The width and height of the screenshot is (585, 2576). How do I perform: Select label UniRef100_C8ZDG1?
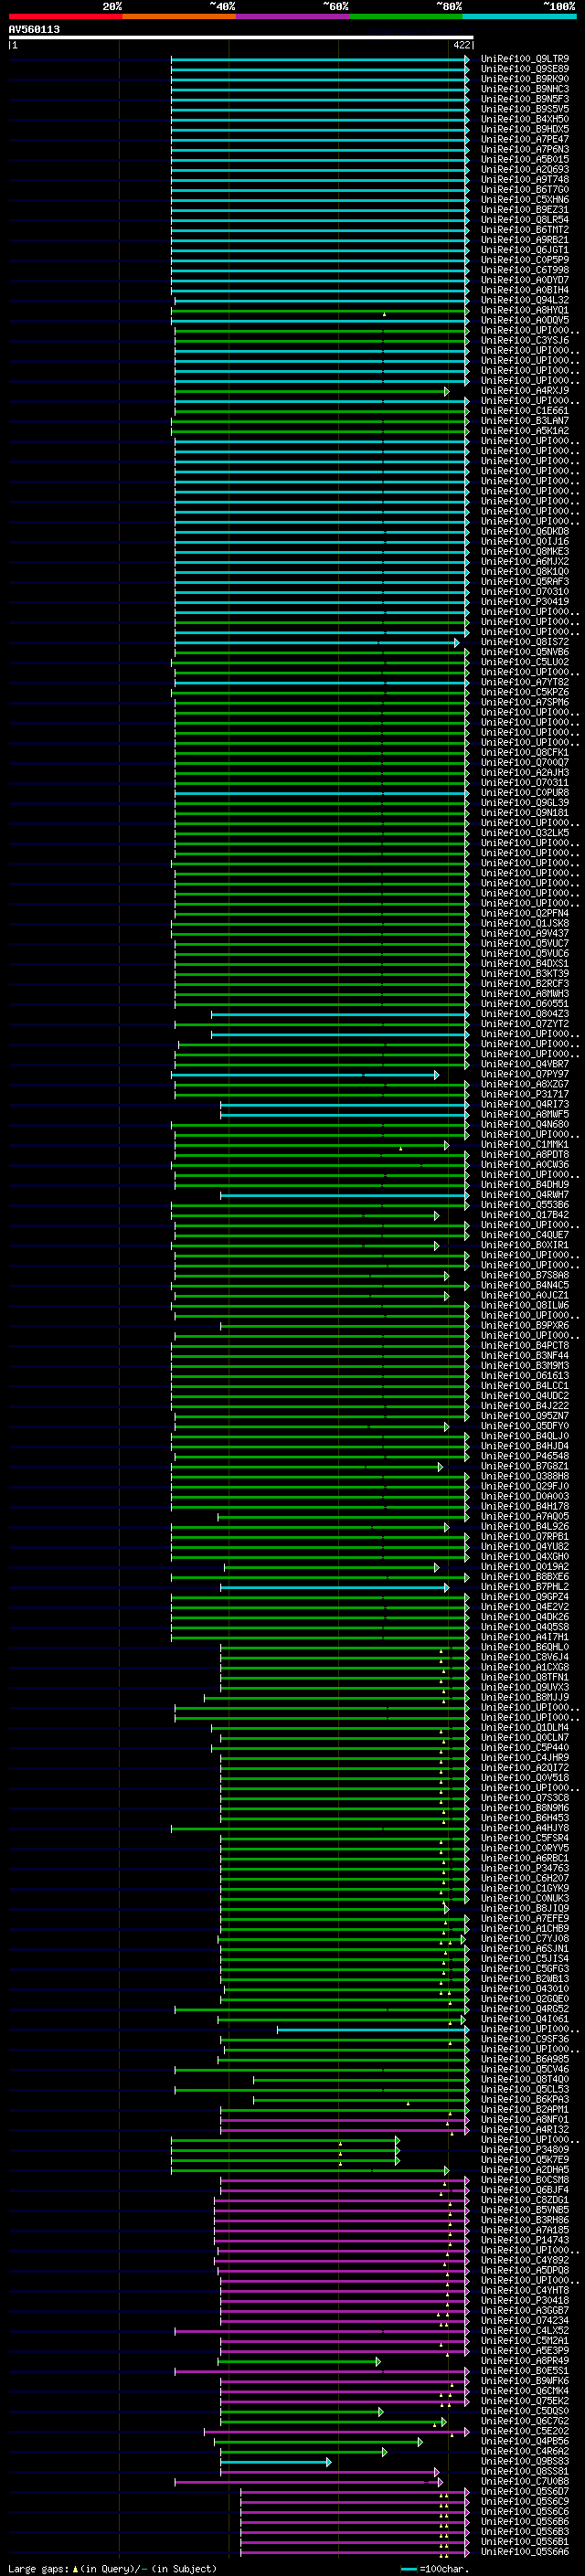coord(525,2199)
